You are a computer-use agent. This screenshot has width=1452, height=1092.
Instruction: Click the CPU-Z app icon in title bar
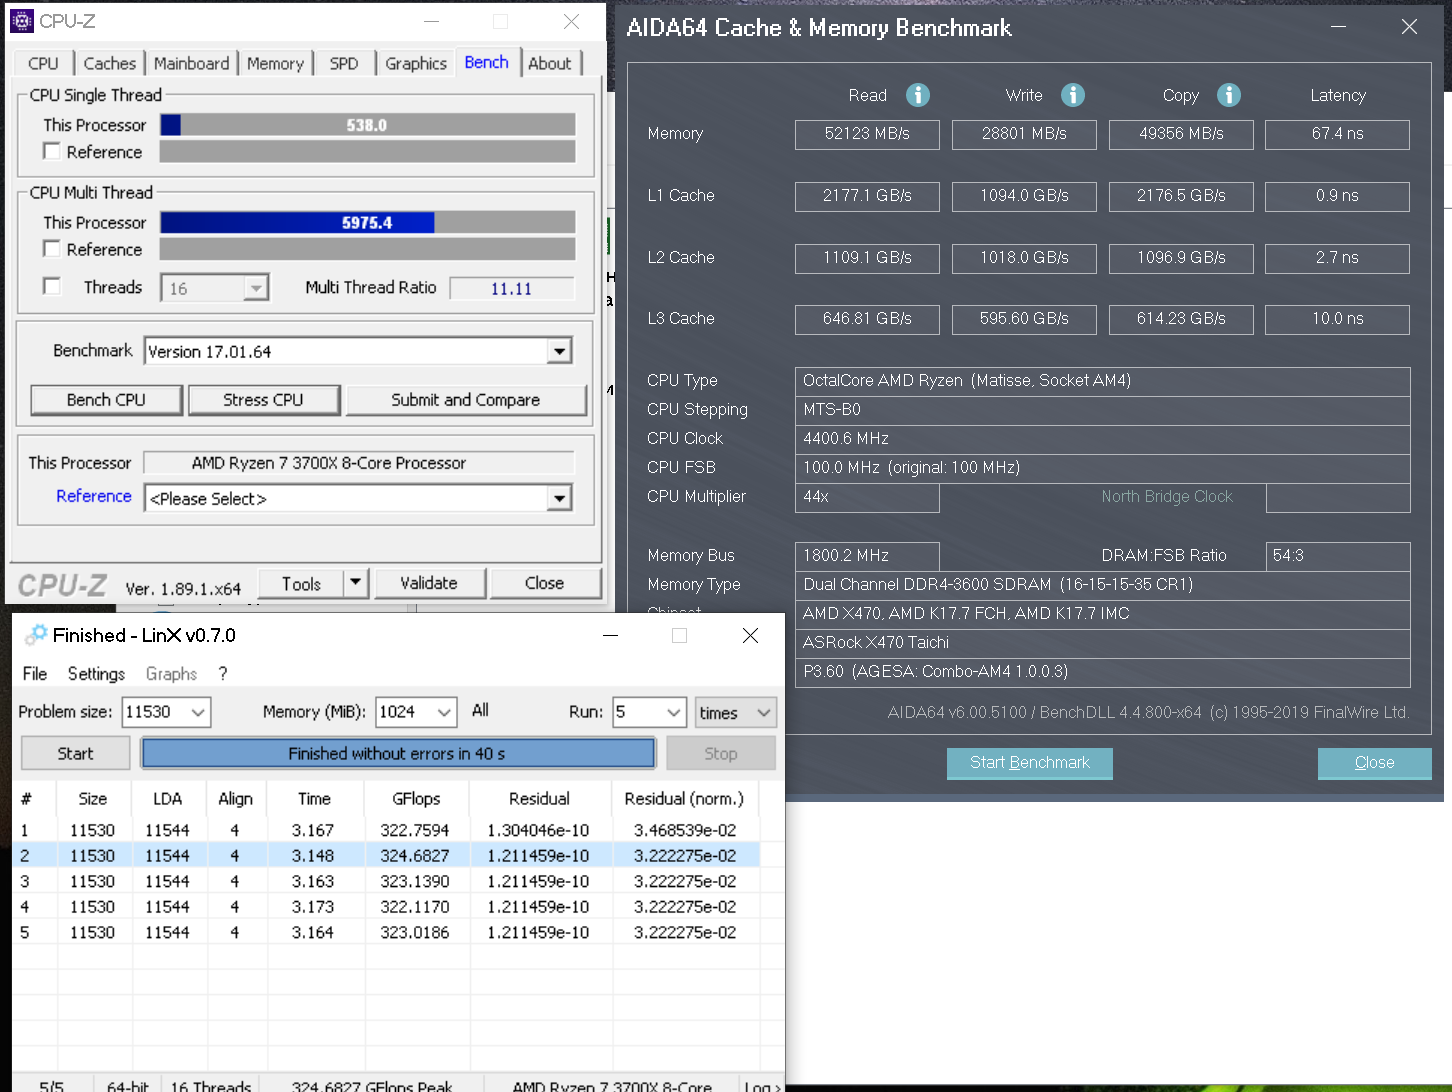pos(21,21)
